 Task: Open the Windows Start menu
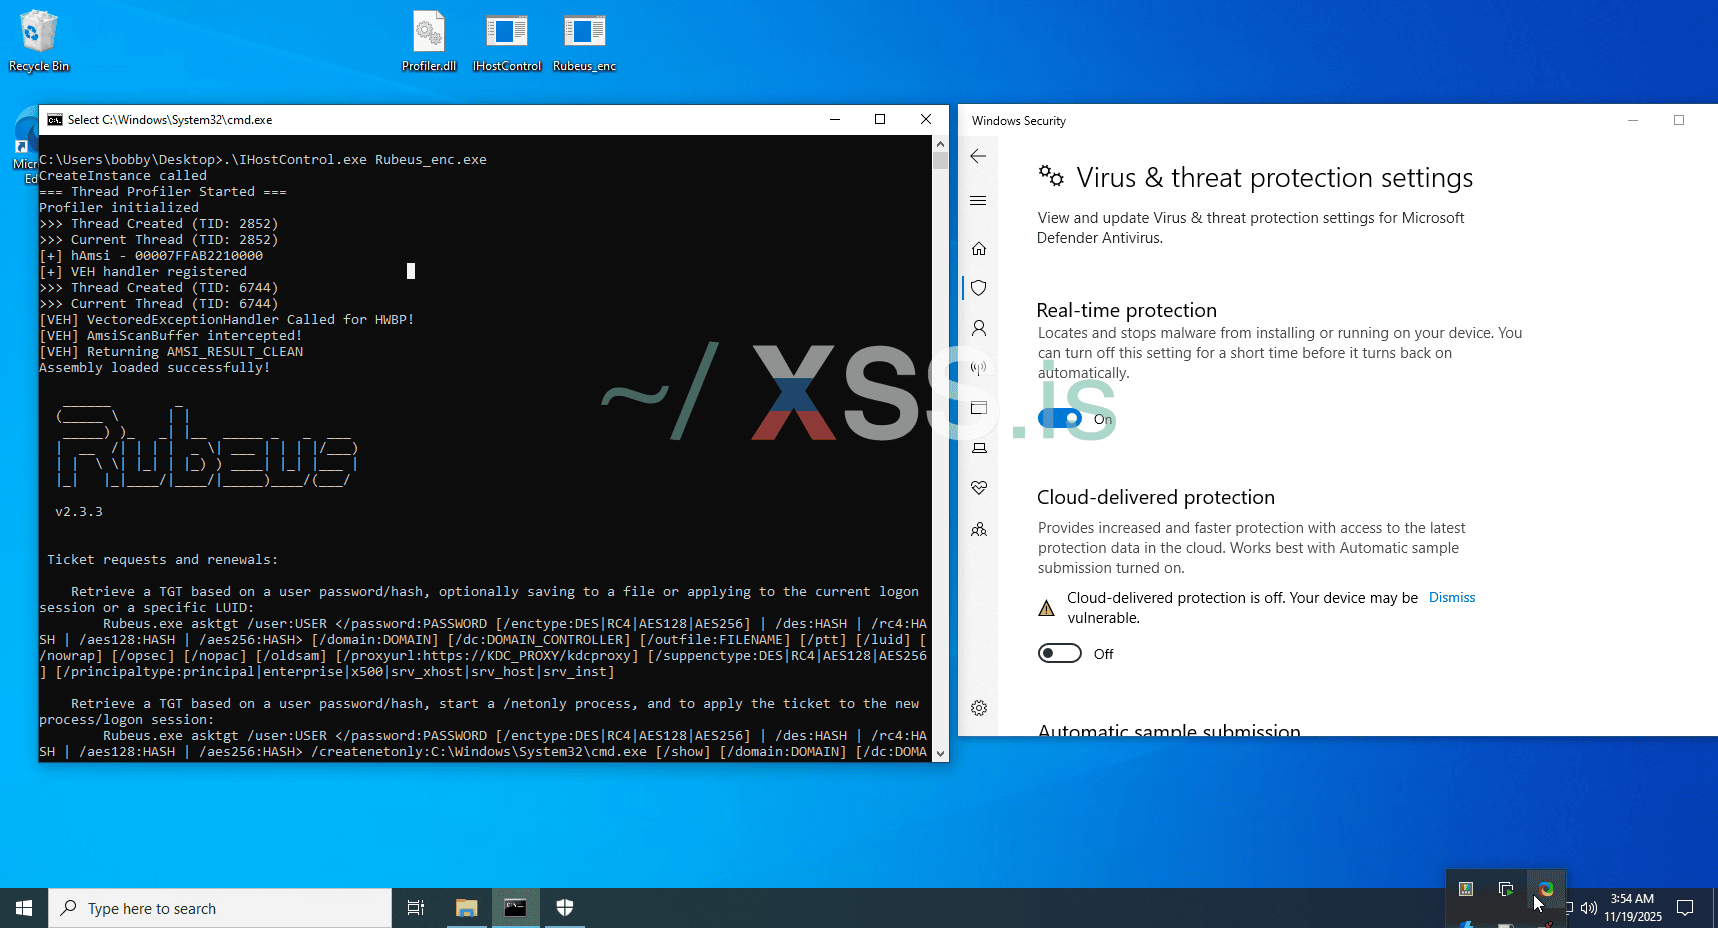click(24, 908)
